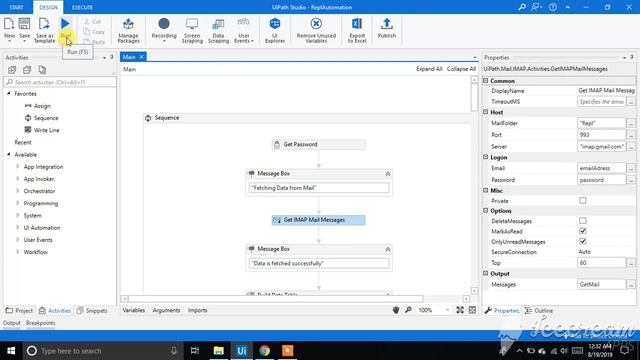The image size is (640, 360).
Task: Click the zoom magnifier icon in designer
Action: click(408, 310)
